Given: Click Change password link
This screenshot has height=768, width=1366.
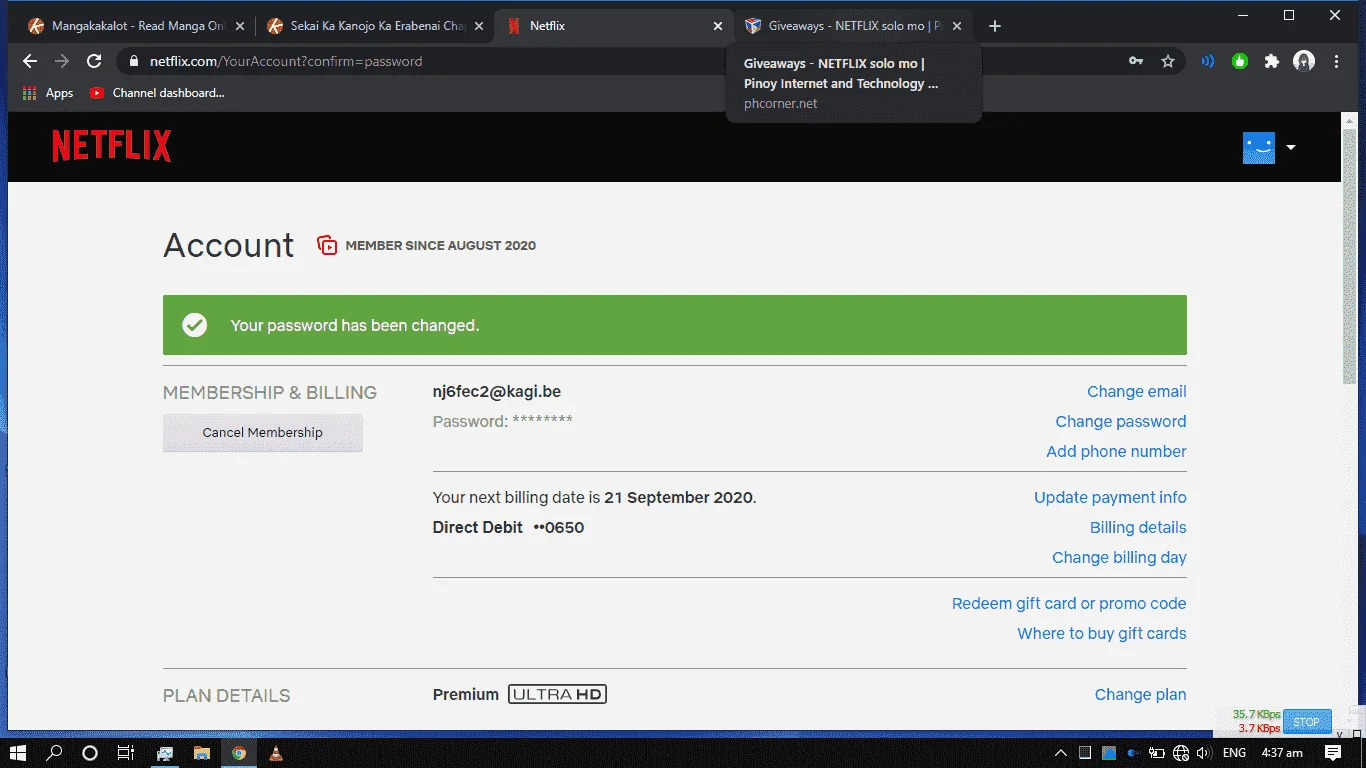Looking at the screenshot, I should point(1121,422).
